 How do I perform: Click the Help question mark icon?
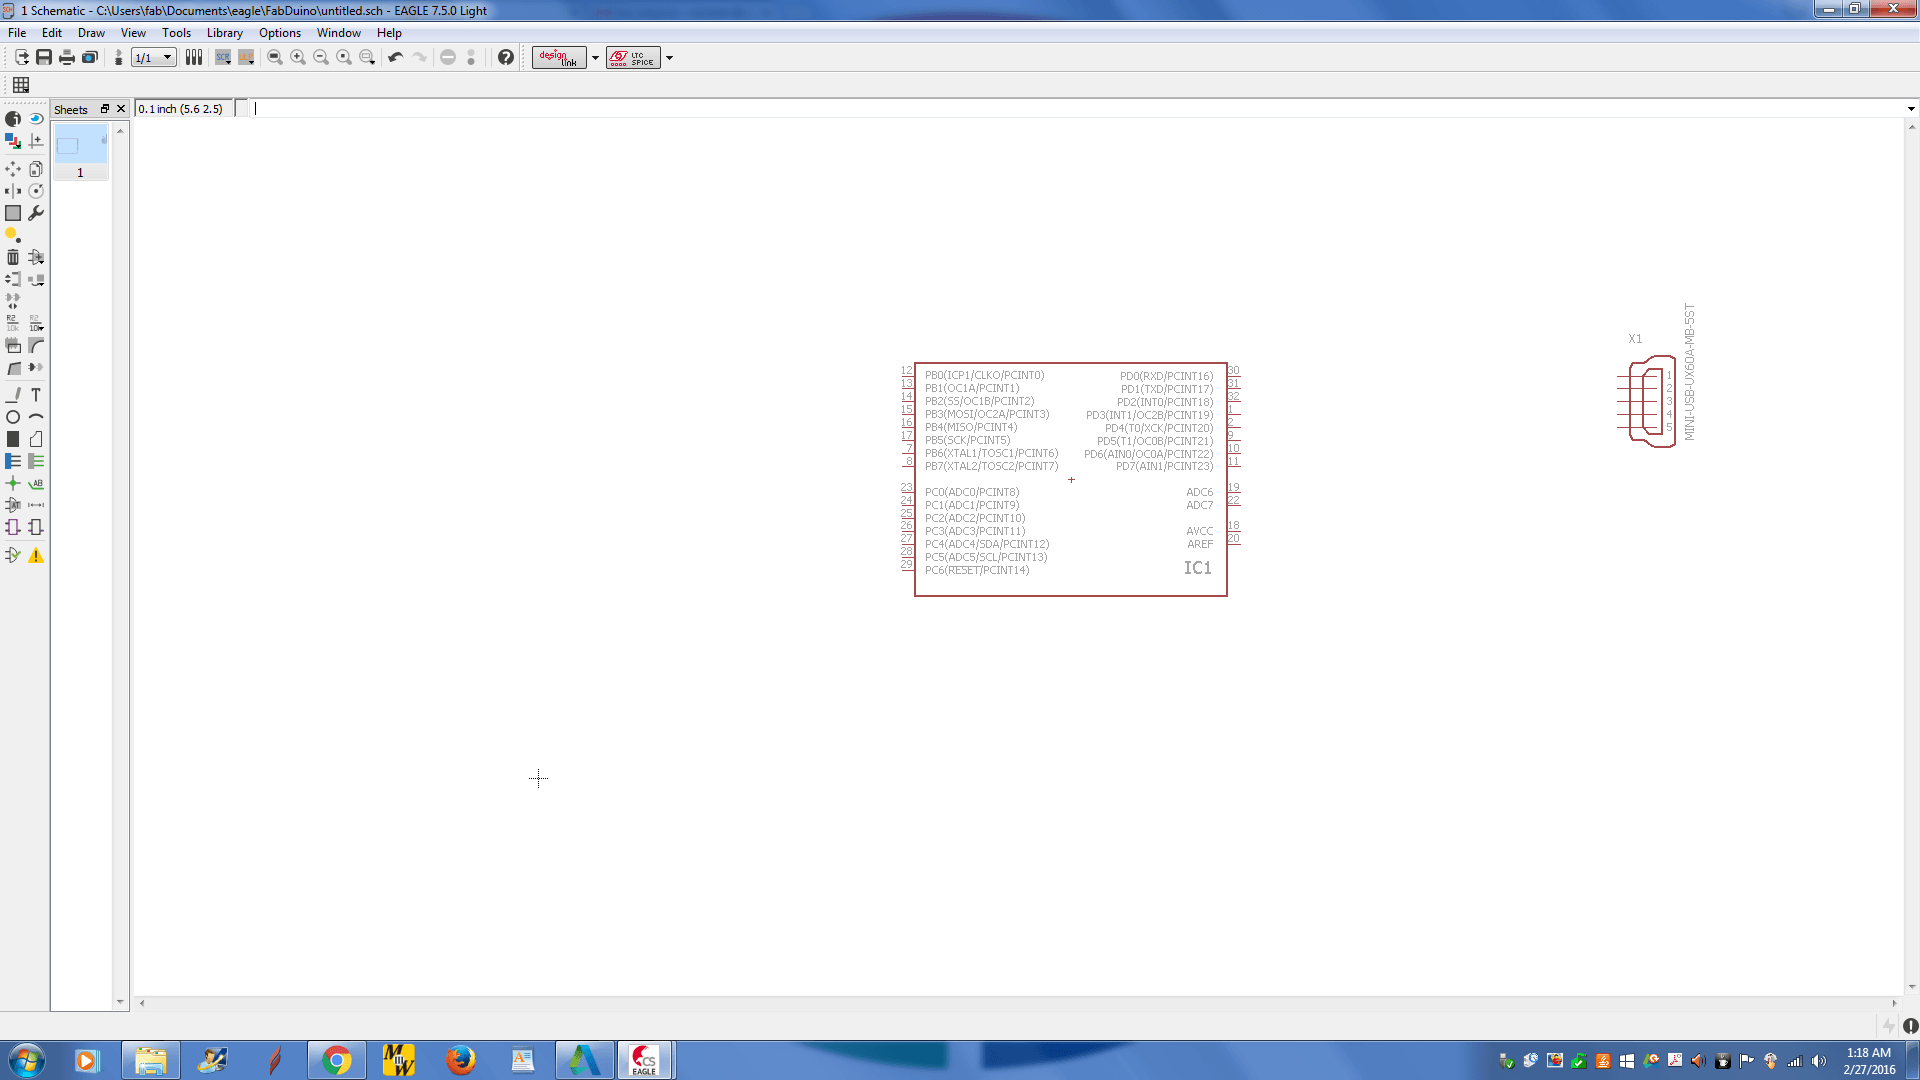click(506, 57)
